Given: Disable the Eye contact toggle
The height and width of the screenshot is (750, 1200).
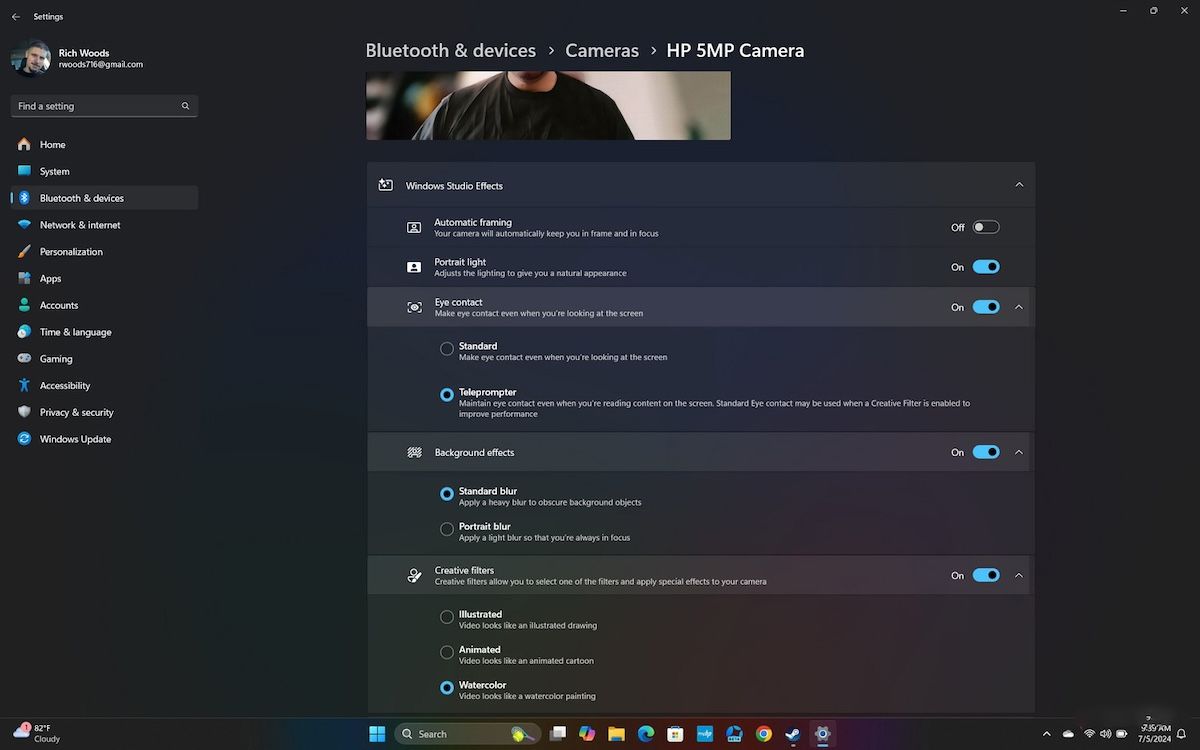Looking at the screenshot, I should [986, 307].
